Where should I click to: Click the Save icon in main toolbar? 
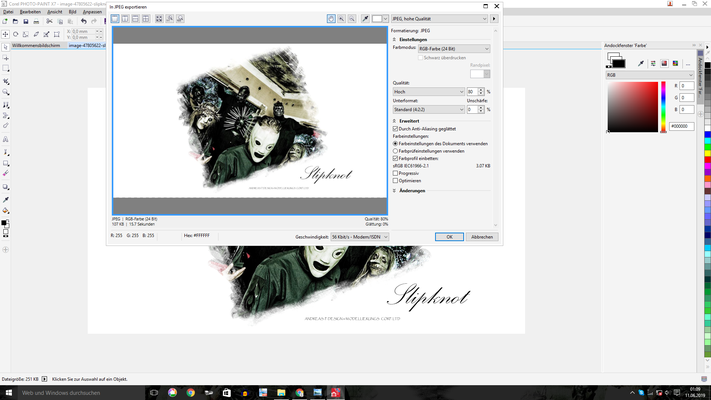pos(26,21)
